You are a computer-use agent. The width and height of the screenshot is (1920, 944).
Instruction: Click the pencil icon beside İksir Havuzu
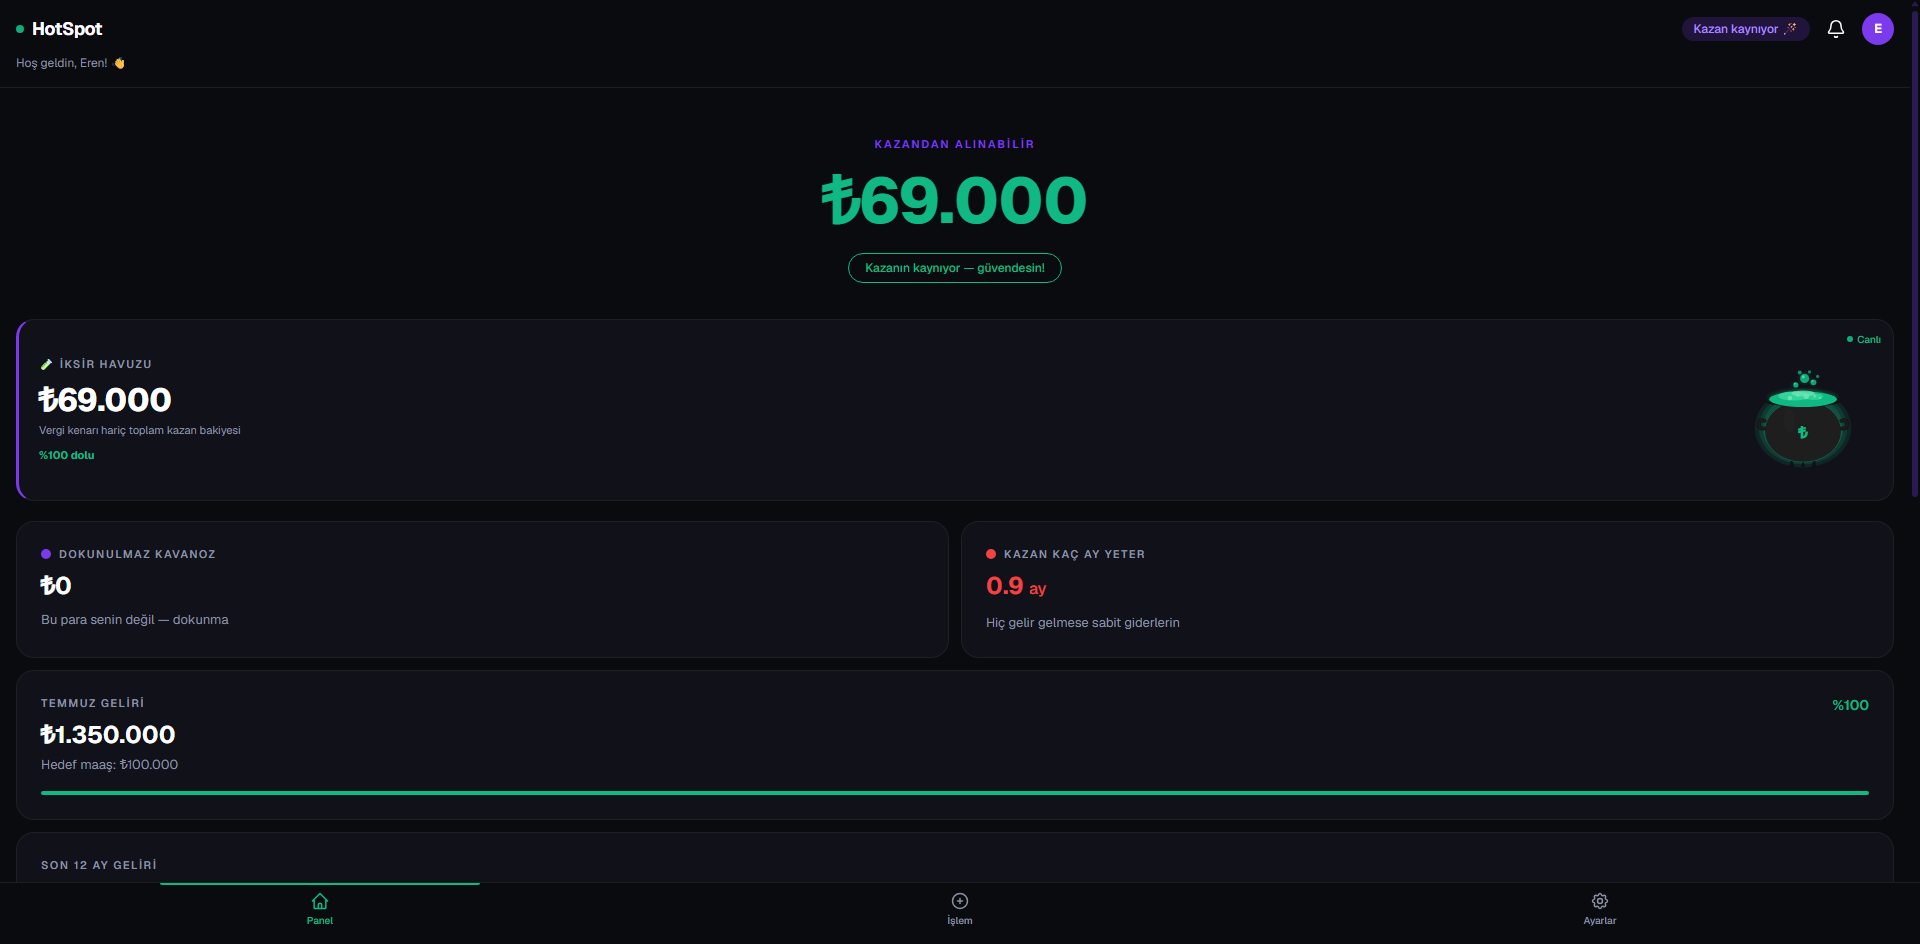tap(46, 364)
